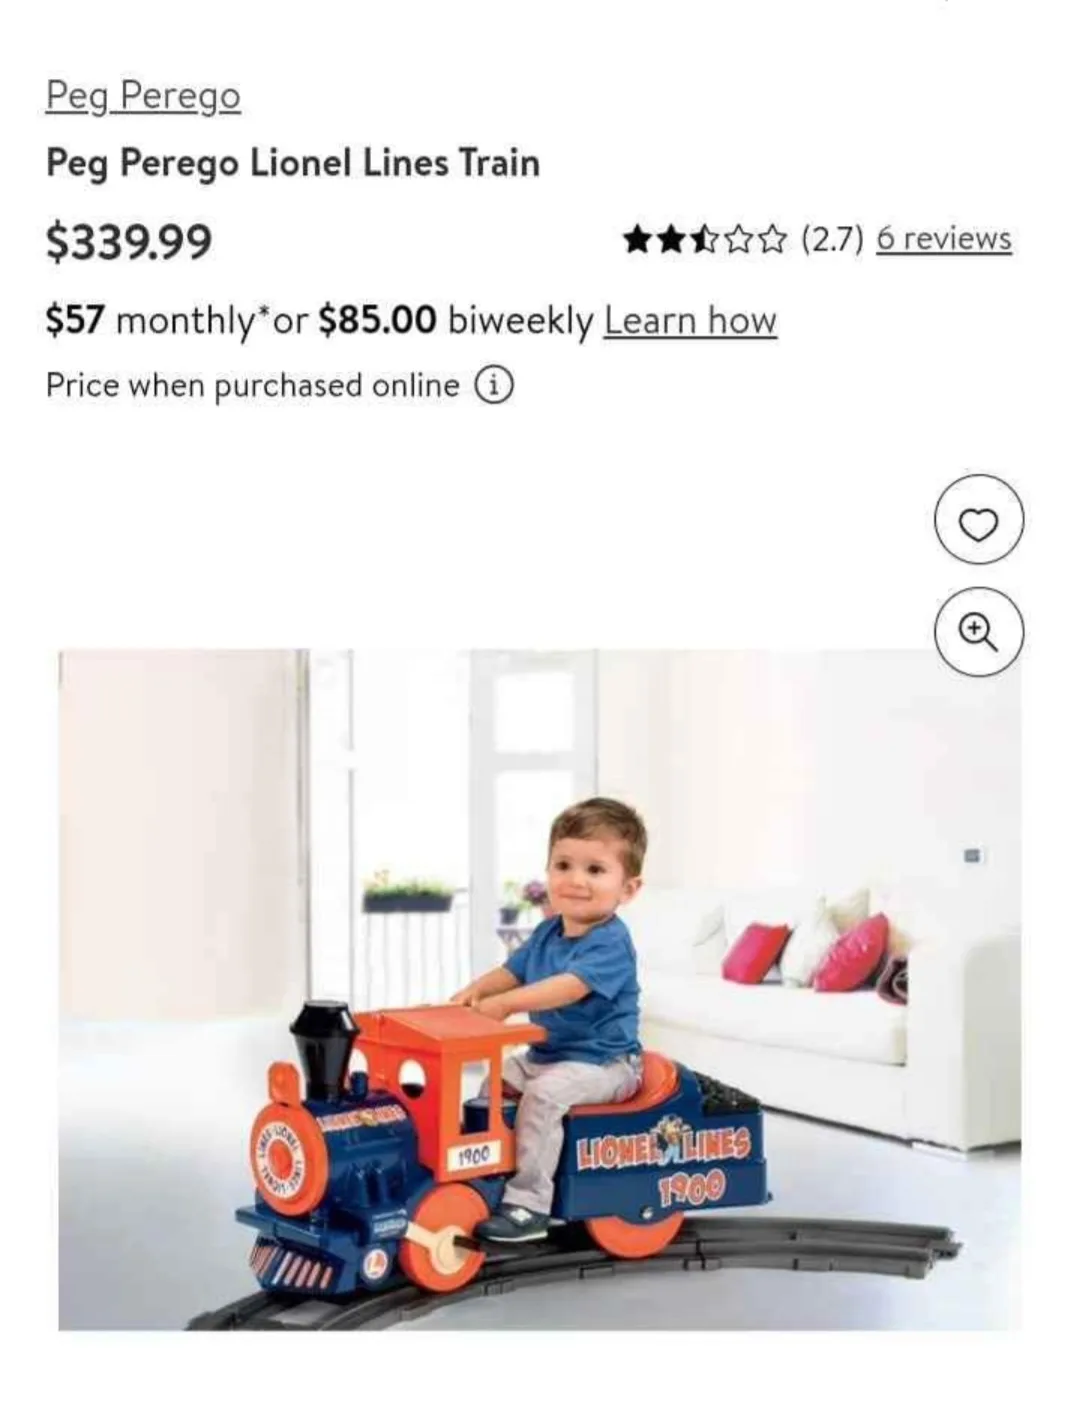The width and height of the screenshot is (1075, 1401).
Task: Click the (2.7) rating score
Action: point(832,239)
